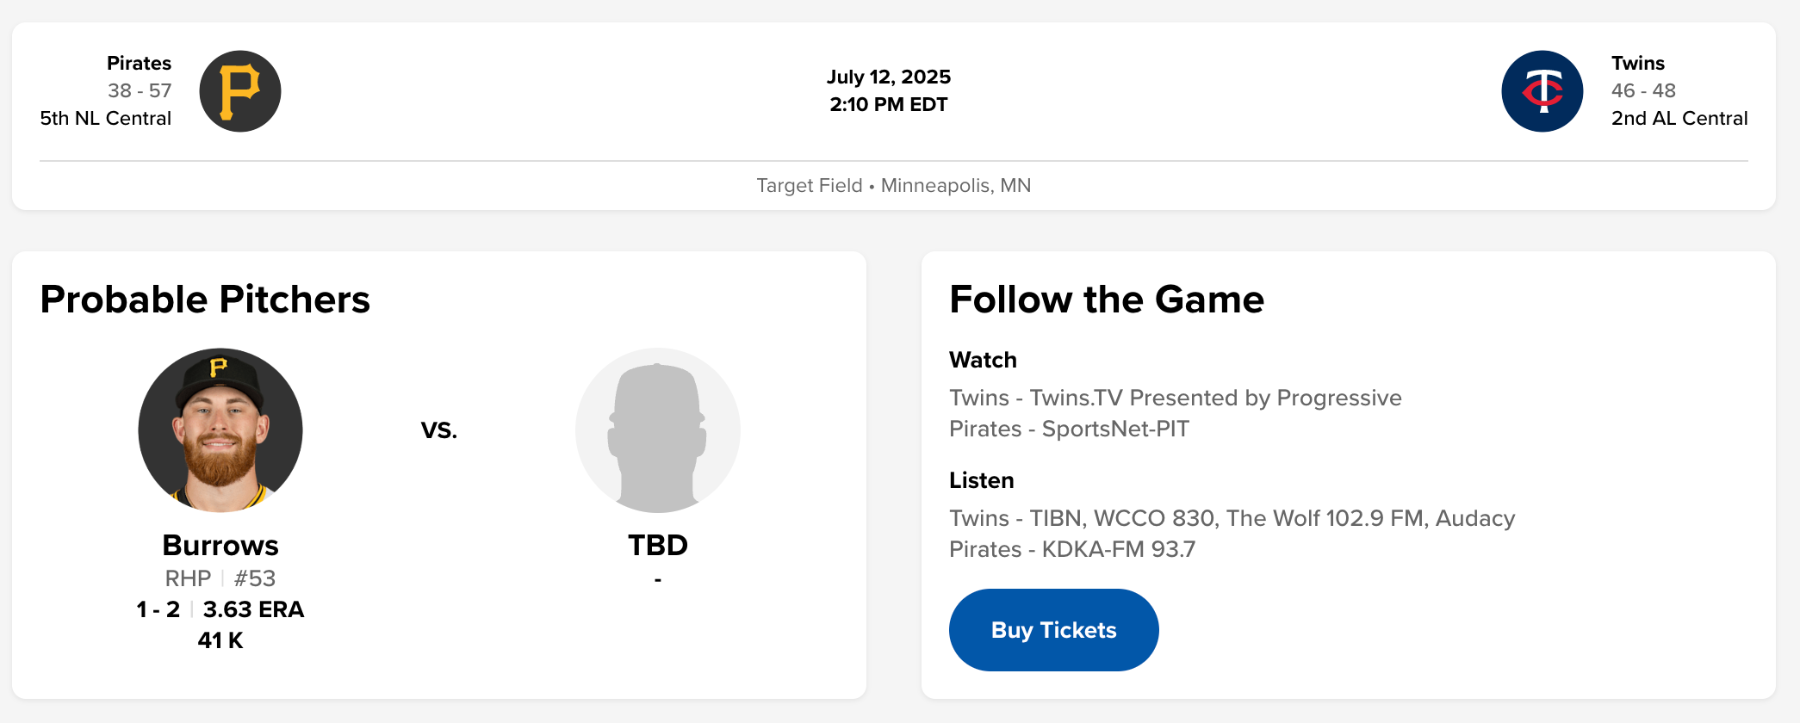Open the Twins.TV Presented by Progressive listing
1800x723 pixels.
coord(1175,398)
